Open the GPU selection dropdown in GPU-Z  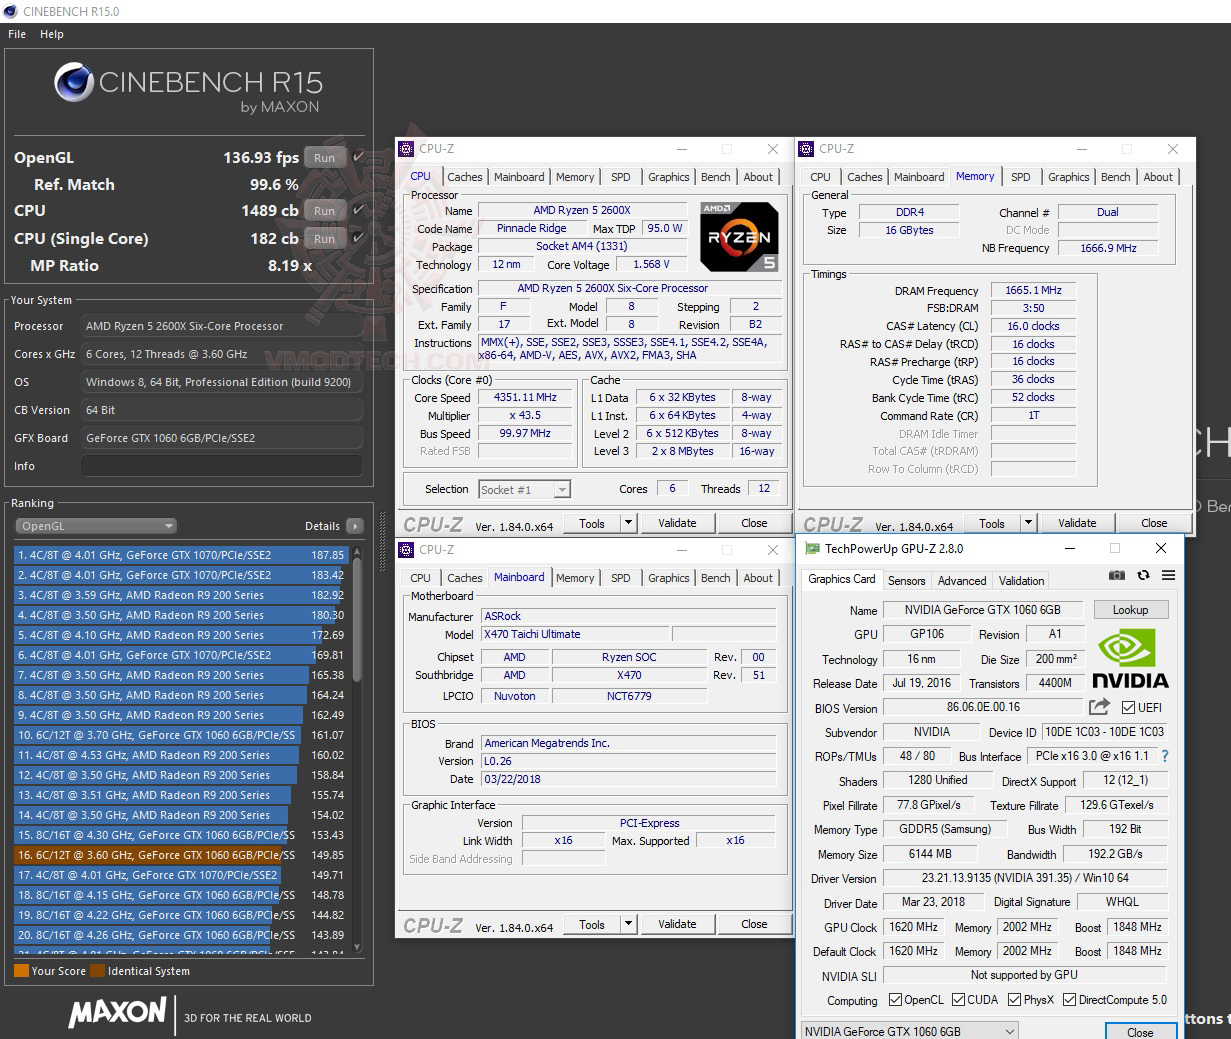909,1031
